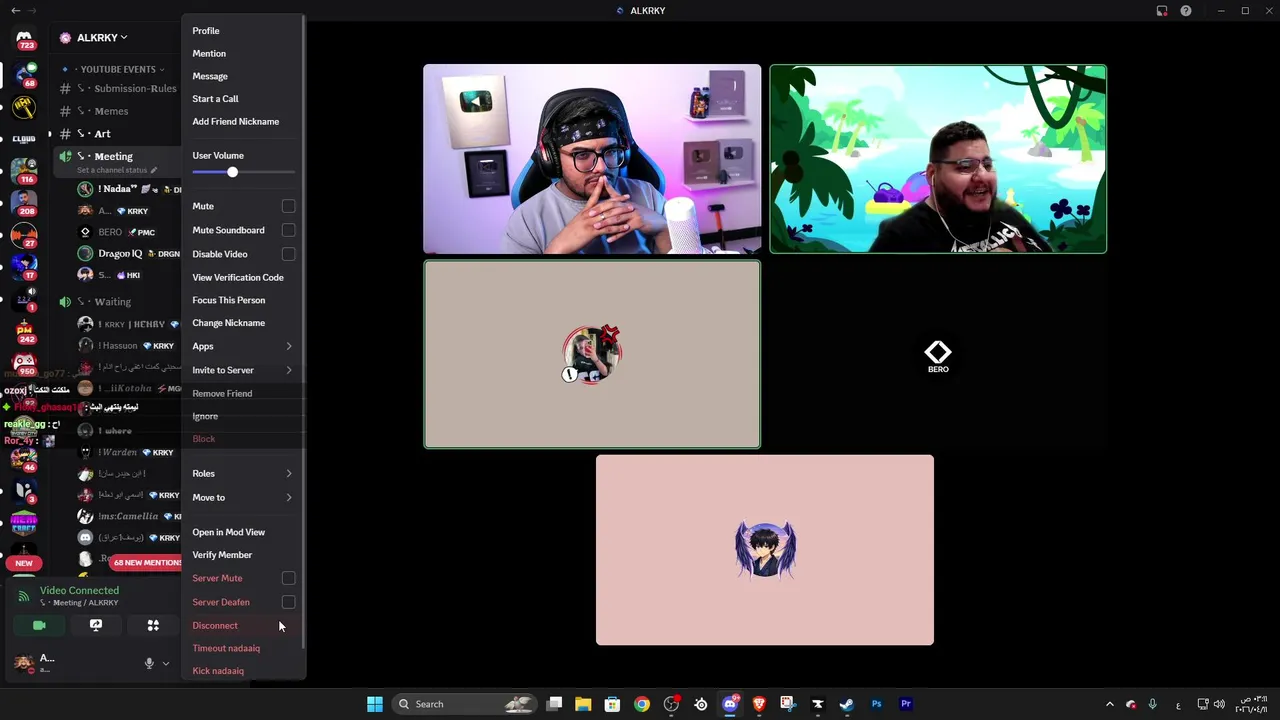
Task: Collapse the YOUTUBE EVENTS category
Action: pos(118,69)
